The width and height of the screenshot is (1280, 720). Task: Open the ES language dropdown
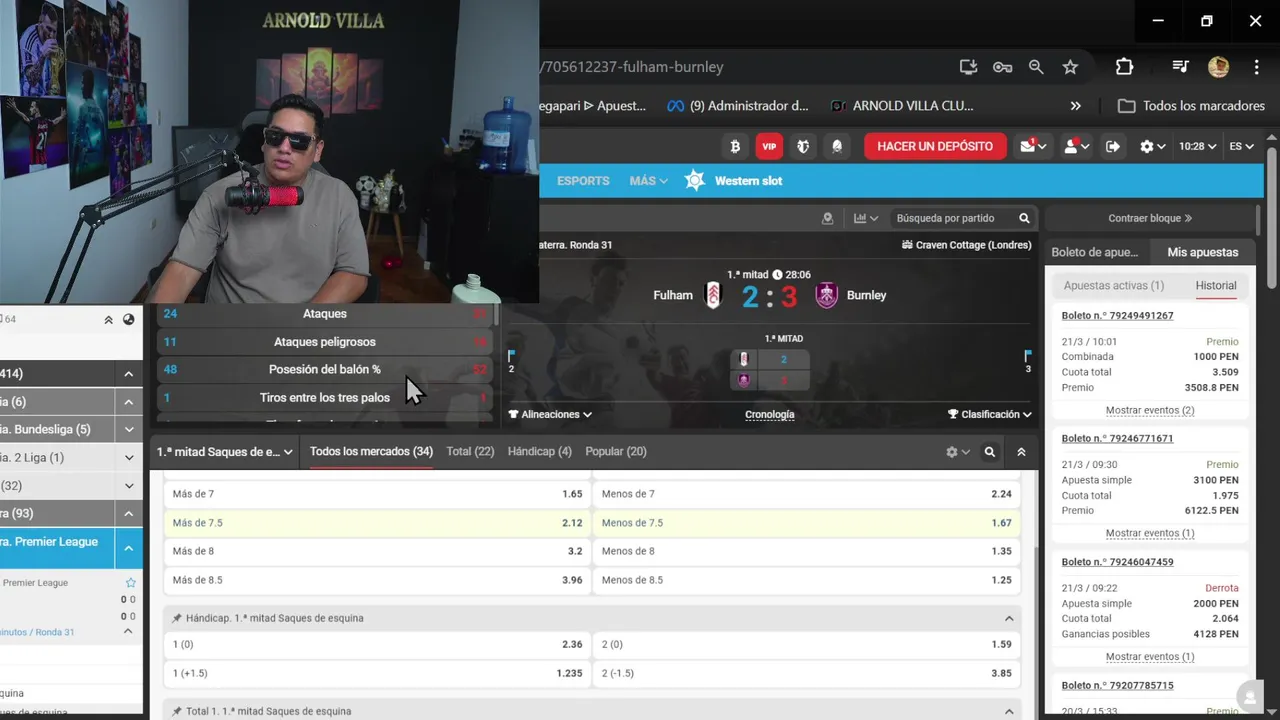[x=1241, y=146]
